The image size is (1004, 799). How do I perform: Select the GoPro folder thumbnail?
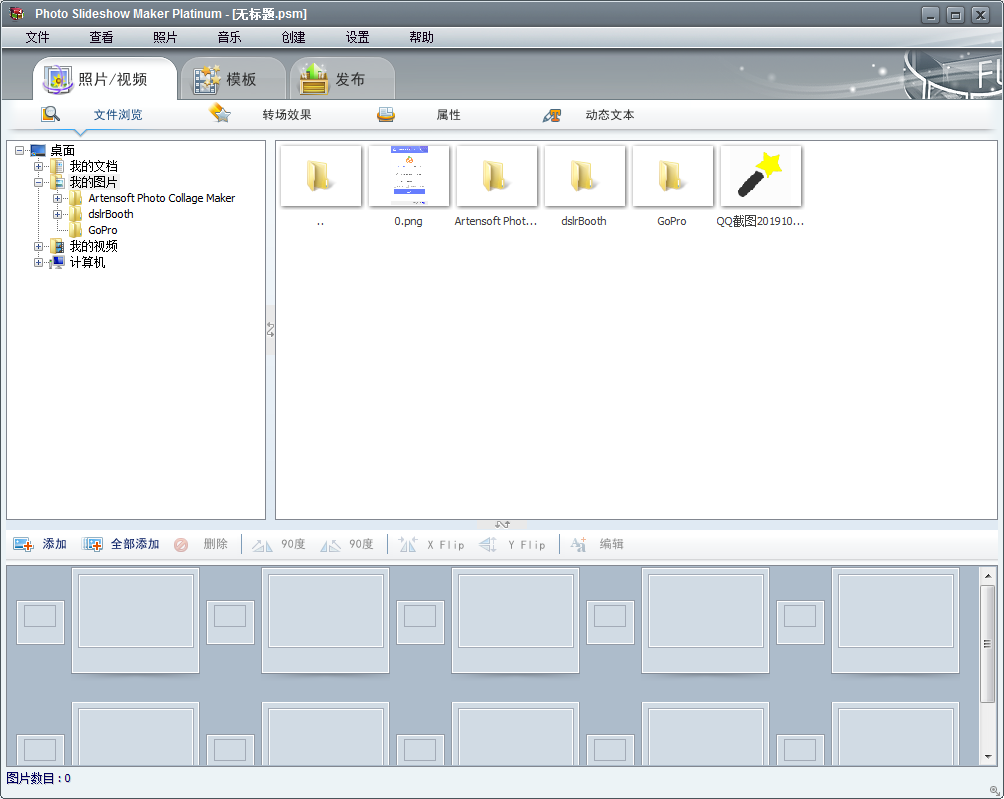[672, 176]
